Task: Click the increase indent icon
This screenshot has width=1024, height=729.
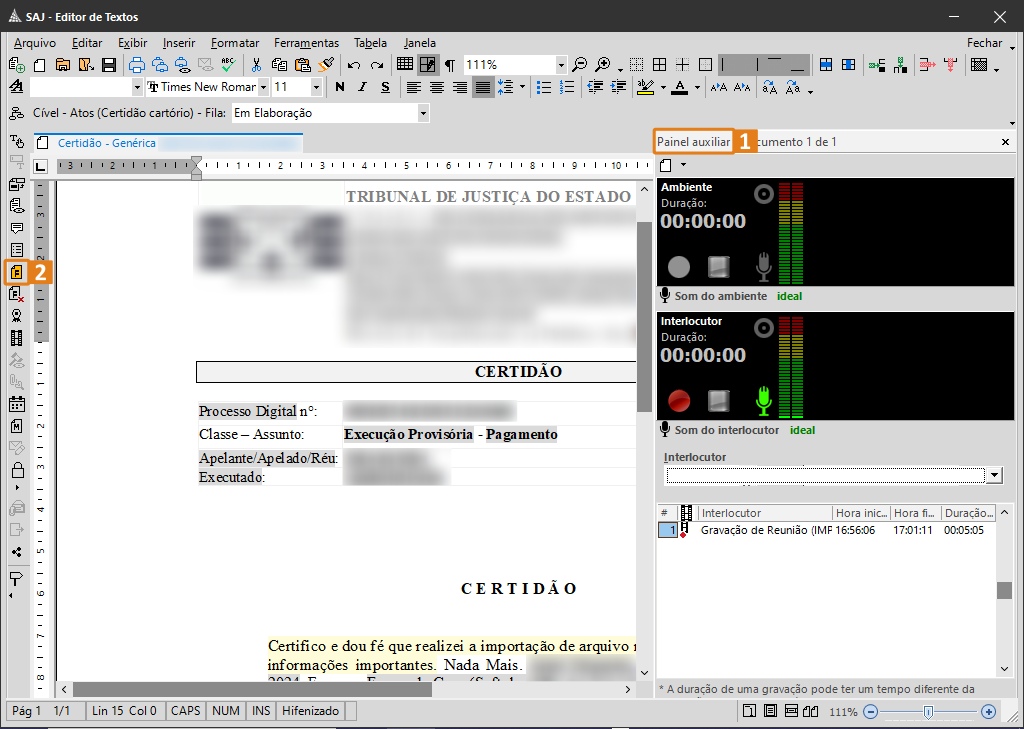Action: [618, 87]
